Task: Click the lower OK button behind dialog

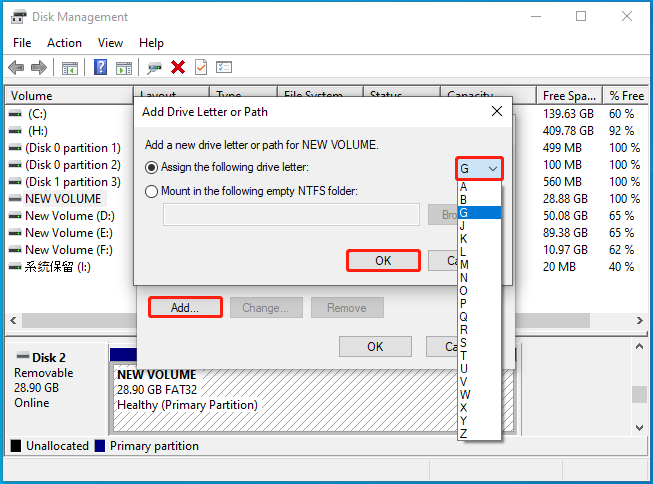Action: point(375,347)
